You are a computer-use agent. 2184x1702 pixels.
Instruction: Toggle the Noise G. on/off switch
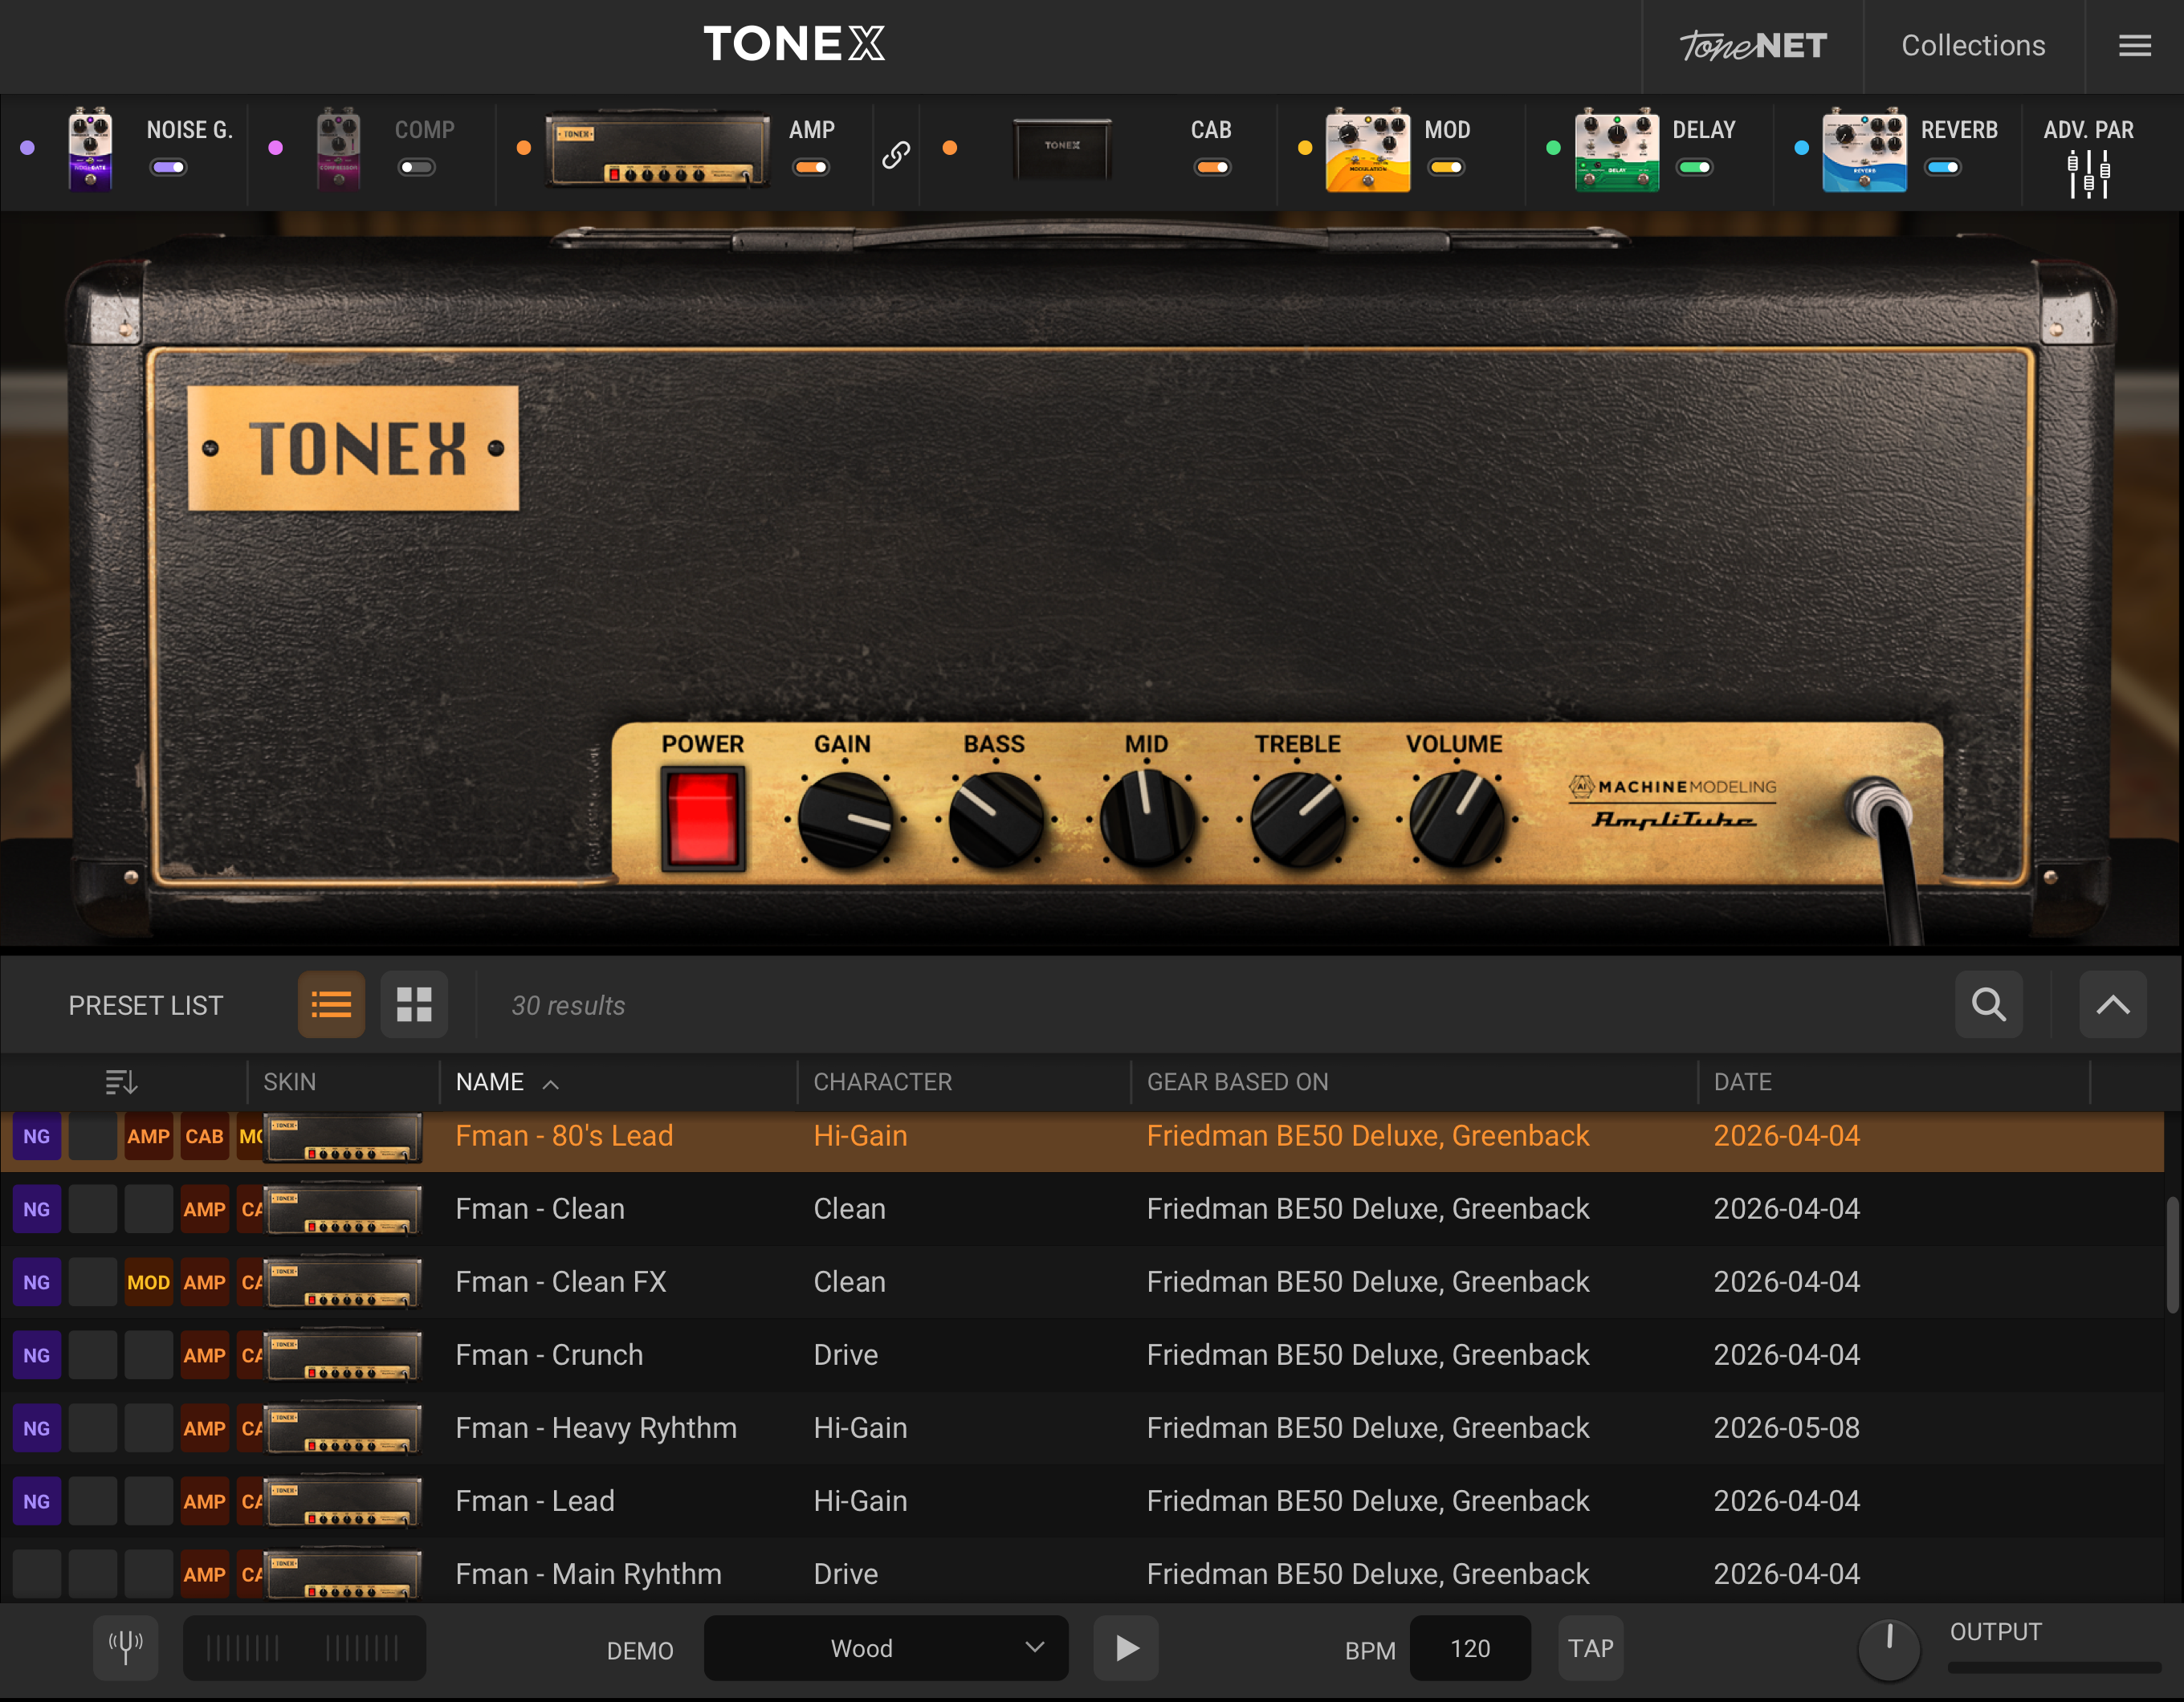(x=168, y=167)
